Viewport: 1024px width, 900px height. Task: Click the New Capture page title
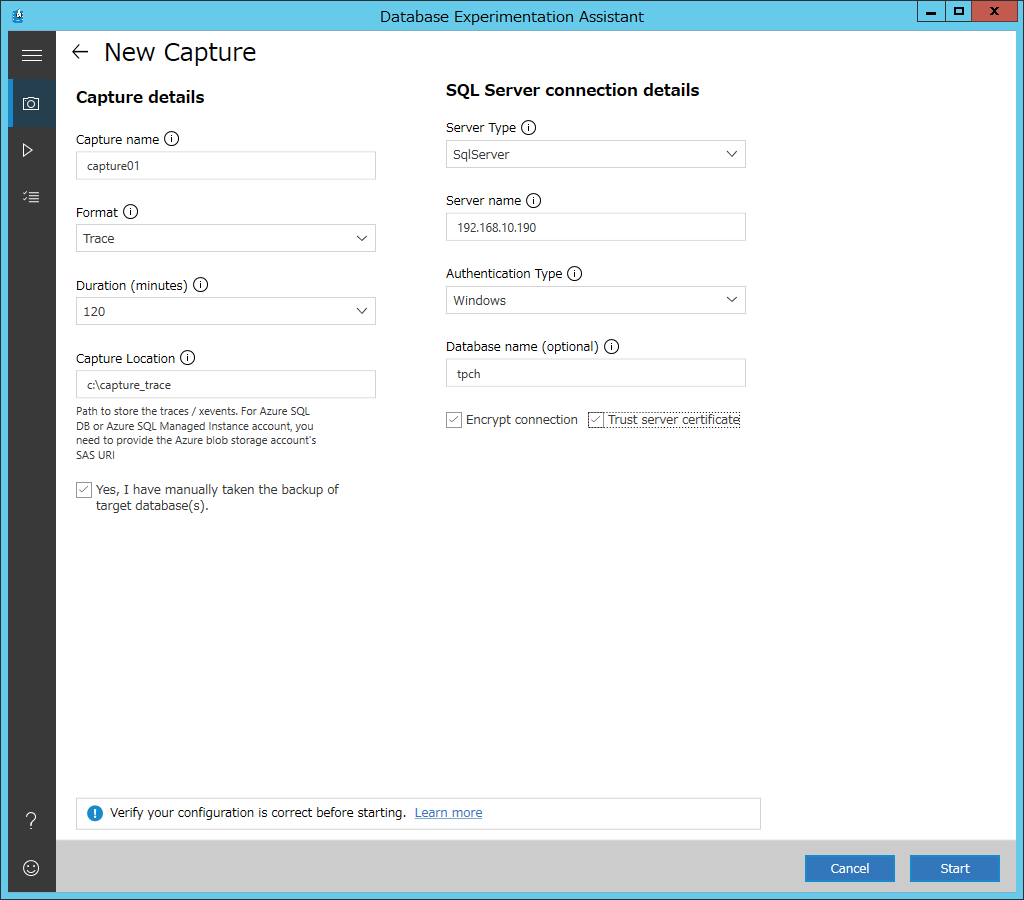point(180,52)
